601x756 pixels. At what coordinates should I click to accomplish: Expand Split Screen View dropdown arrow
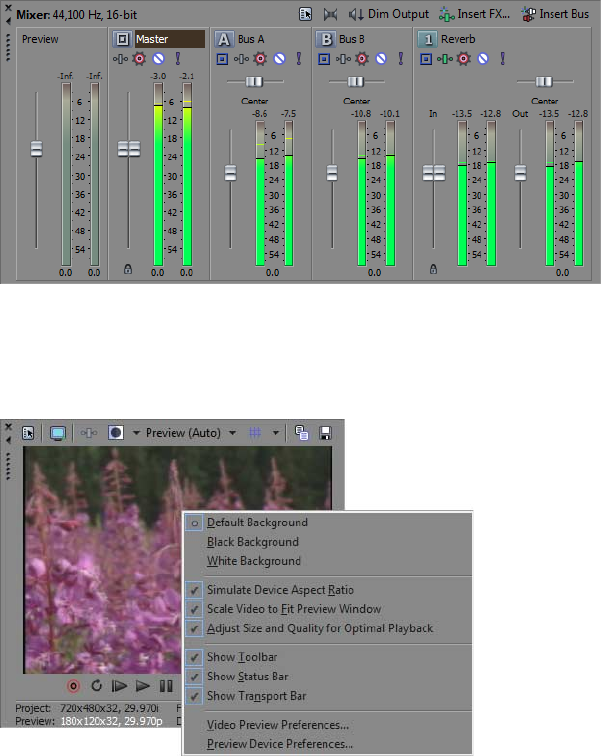136,433
